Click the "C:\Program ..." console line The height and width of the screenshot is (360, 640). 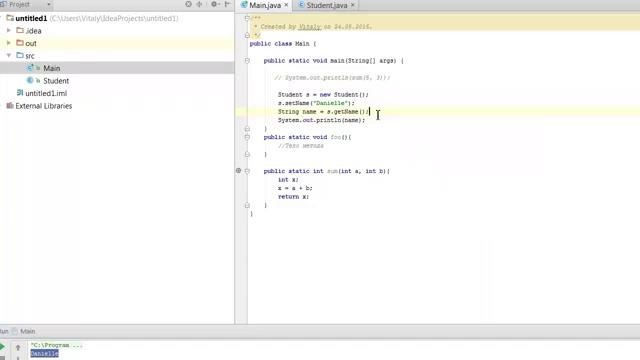point(57,345)
